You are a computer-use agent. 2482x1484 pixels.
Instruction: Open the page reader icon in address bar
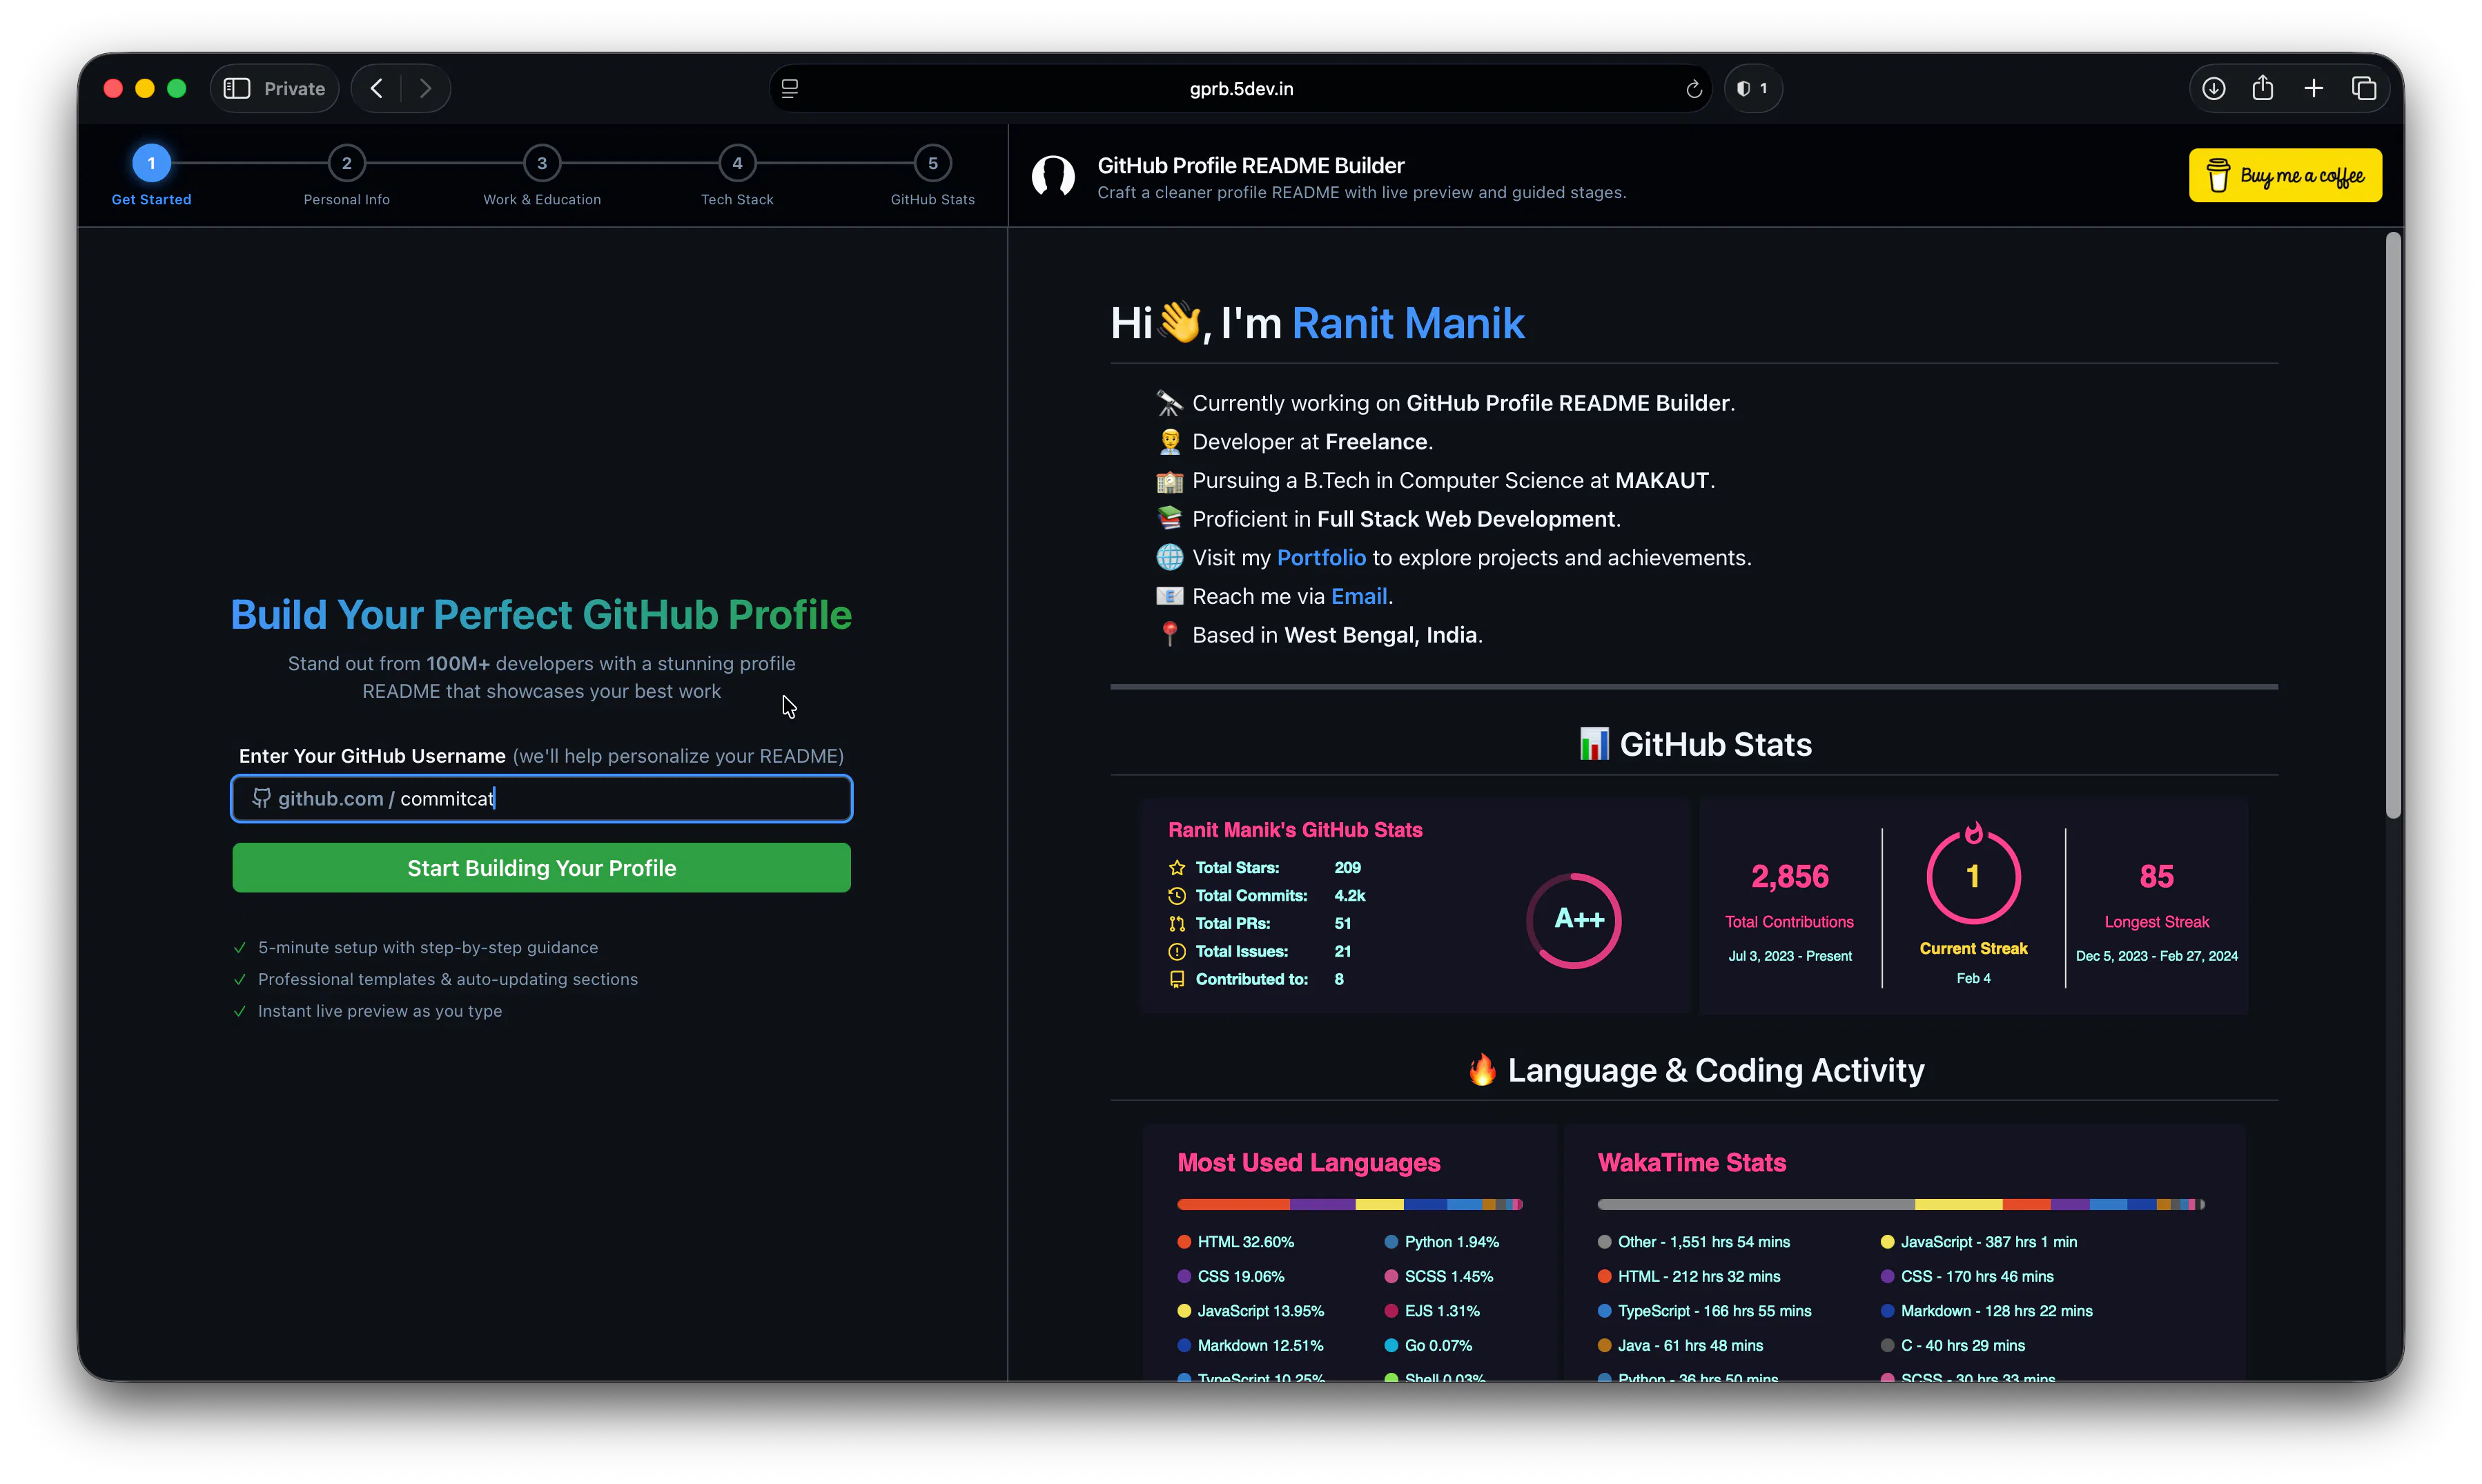790,89
